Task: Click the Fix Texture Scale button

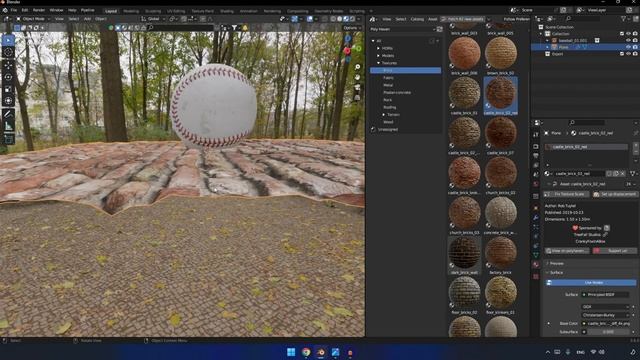Action: [566, 194]
